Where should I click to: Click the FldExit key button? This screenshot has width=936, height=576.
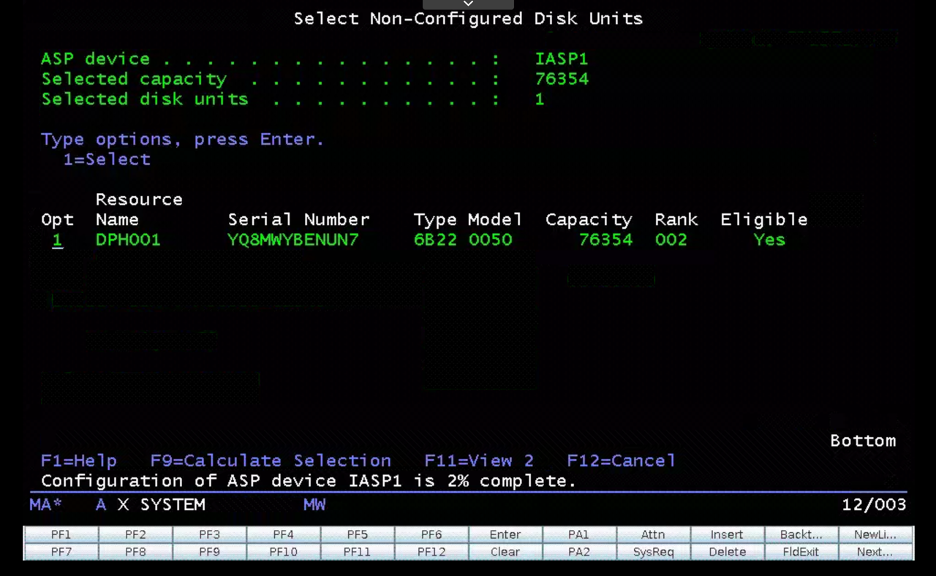pyautogui.click(x=801, y=552)
